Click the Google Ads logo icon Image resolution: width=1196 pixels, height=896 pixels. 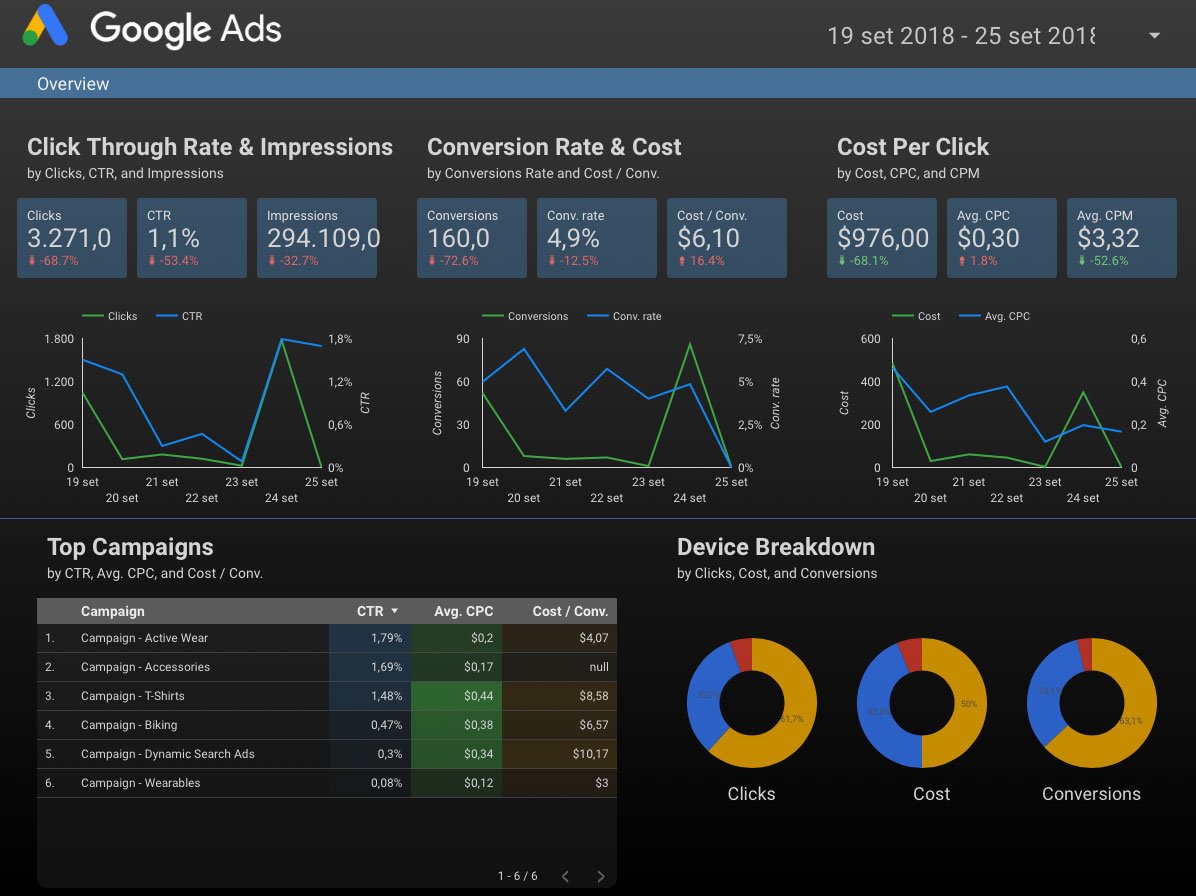click(45, 26)
